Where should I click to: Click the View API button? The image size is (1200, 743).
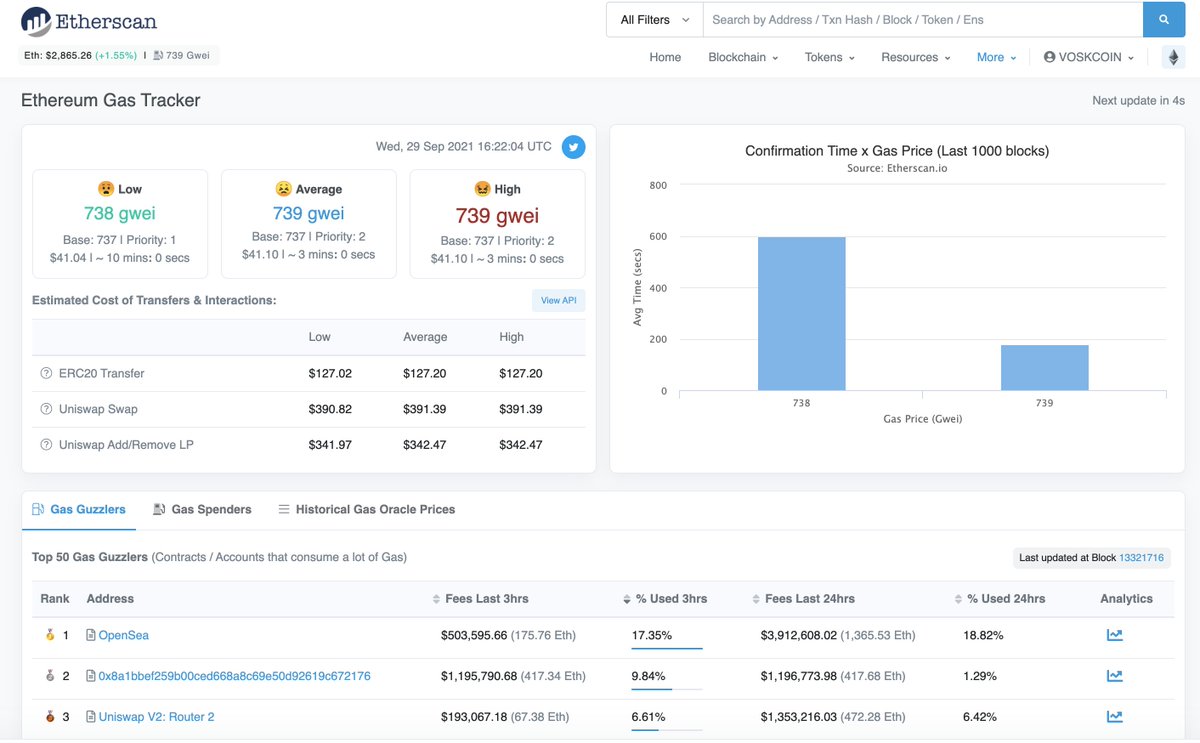coord(558,300)
